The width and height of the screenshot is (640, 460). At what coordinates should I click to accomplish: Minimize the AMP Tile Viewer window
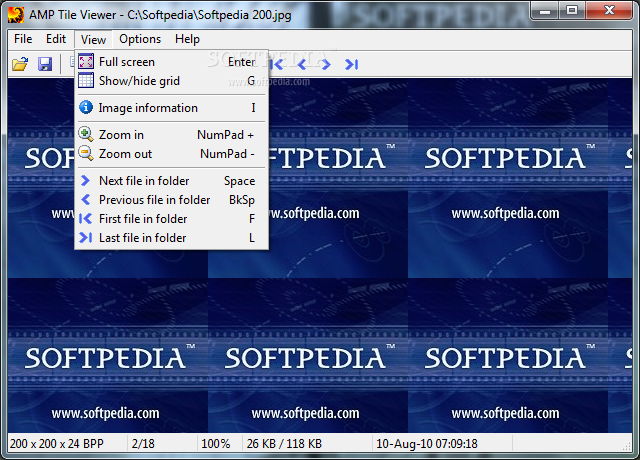point(545,11)
